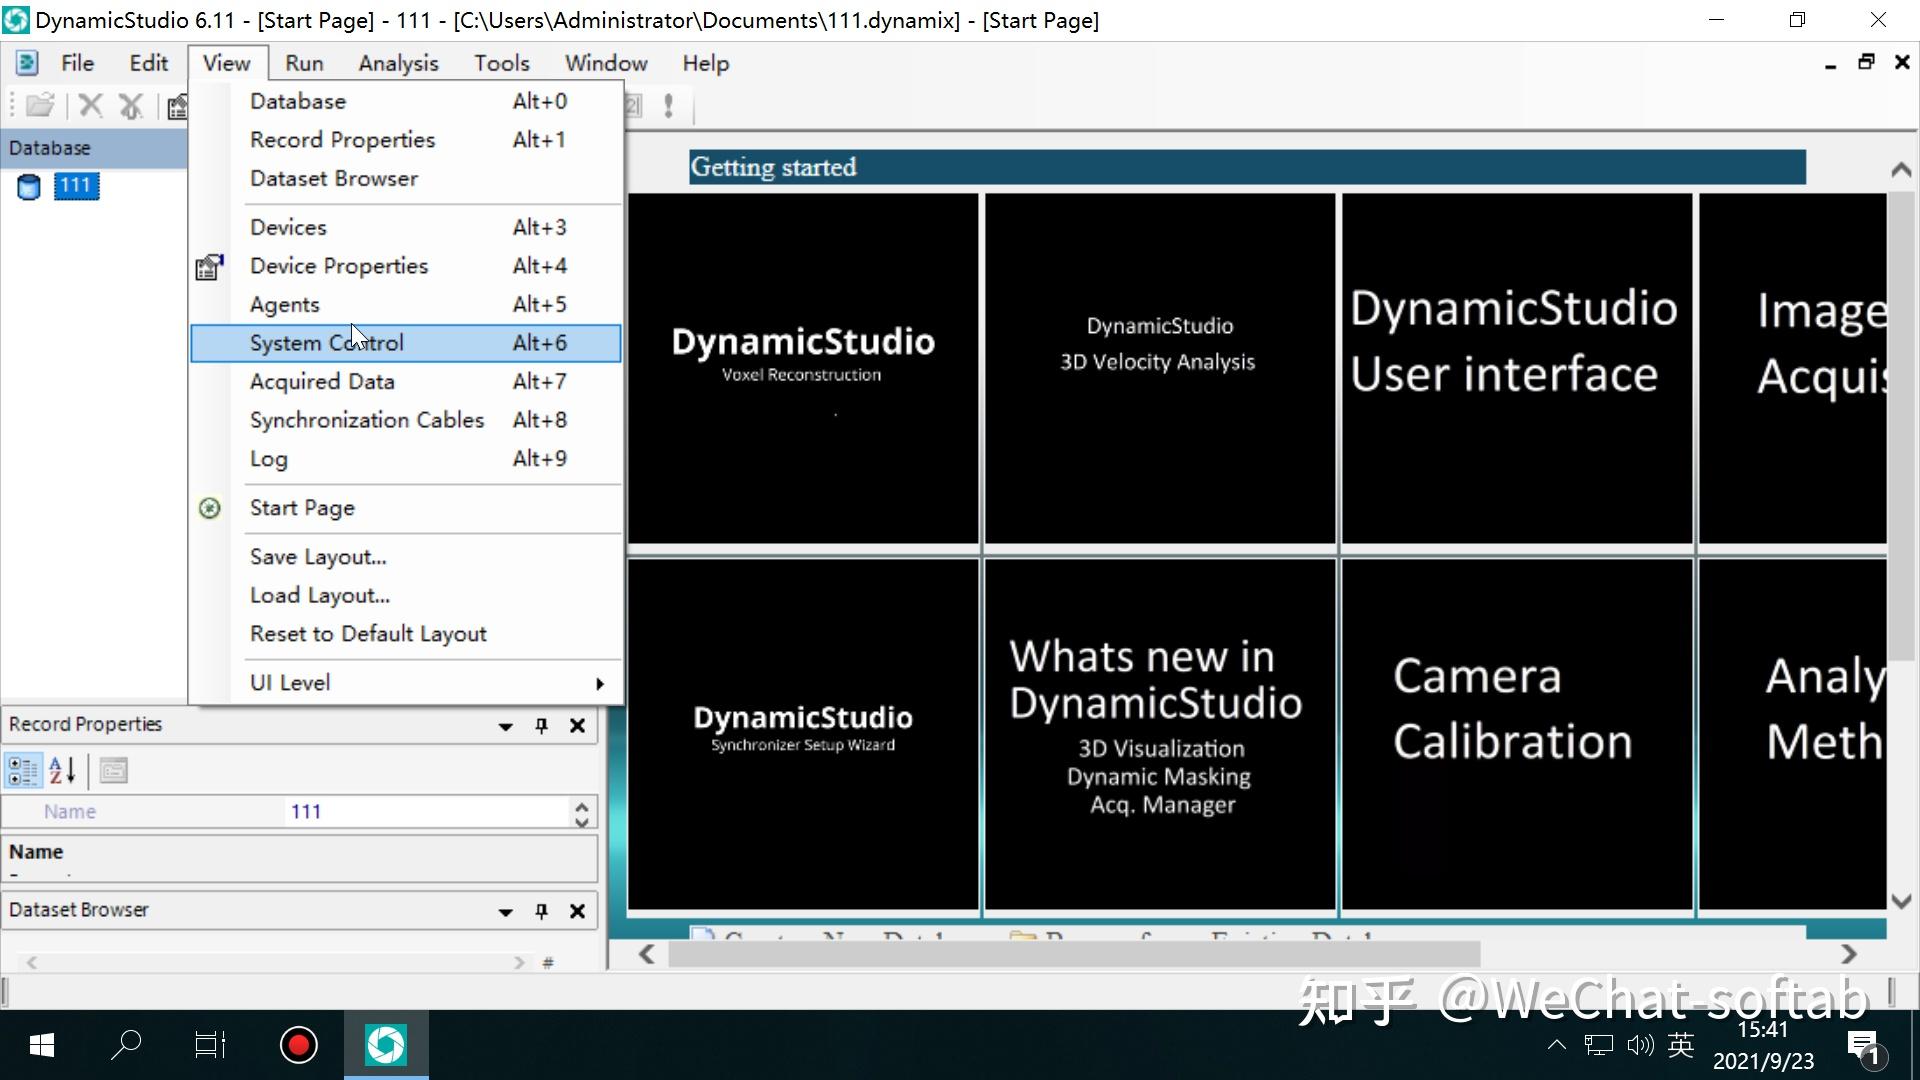The height and width of the screenshot is (1080, 1920).
Task: Click the red X delete toolbar icon
Action: pyautogui.click(x=90, y=105)
